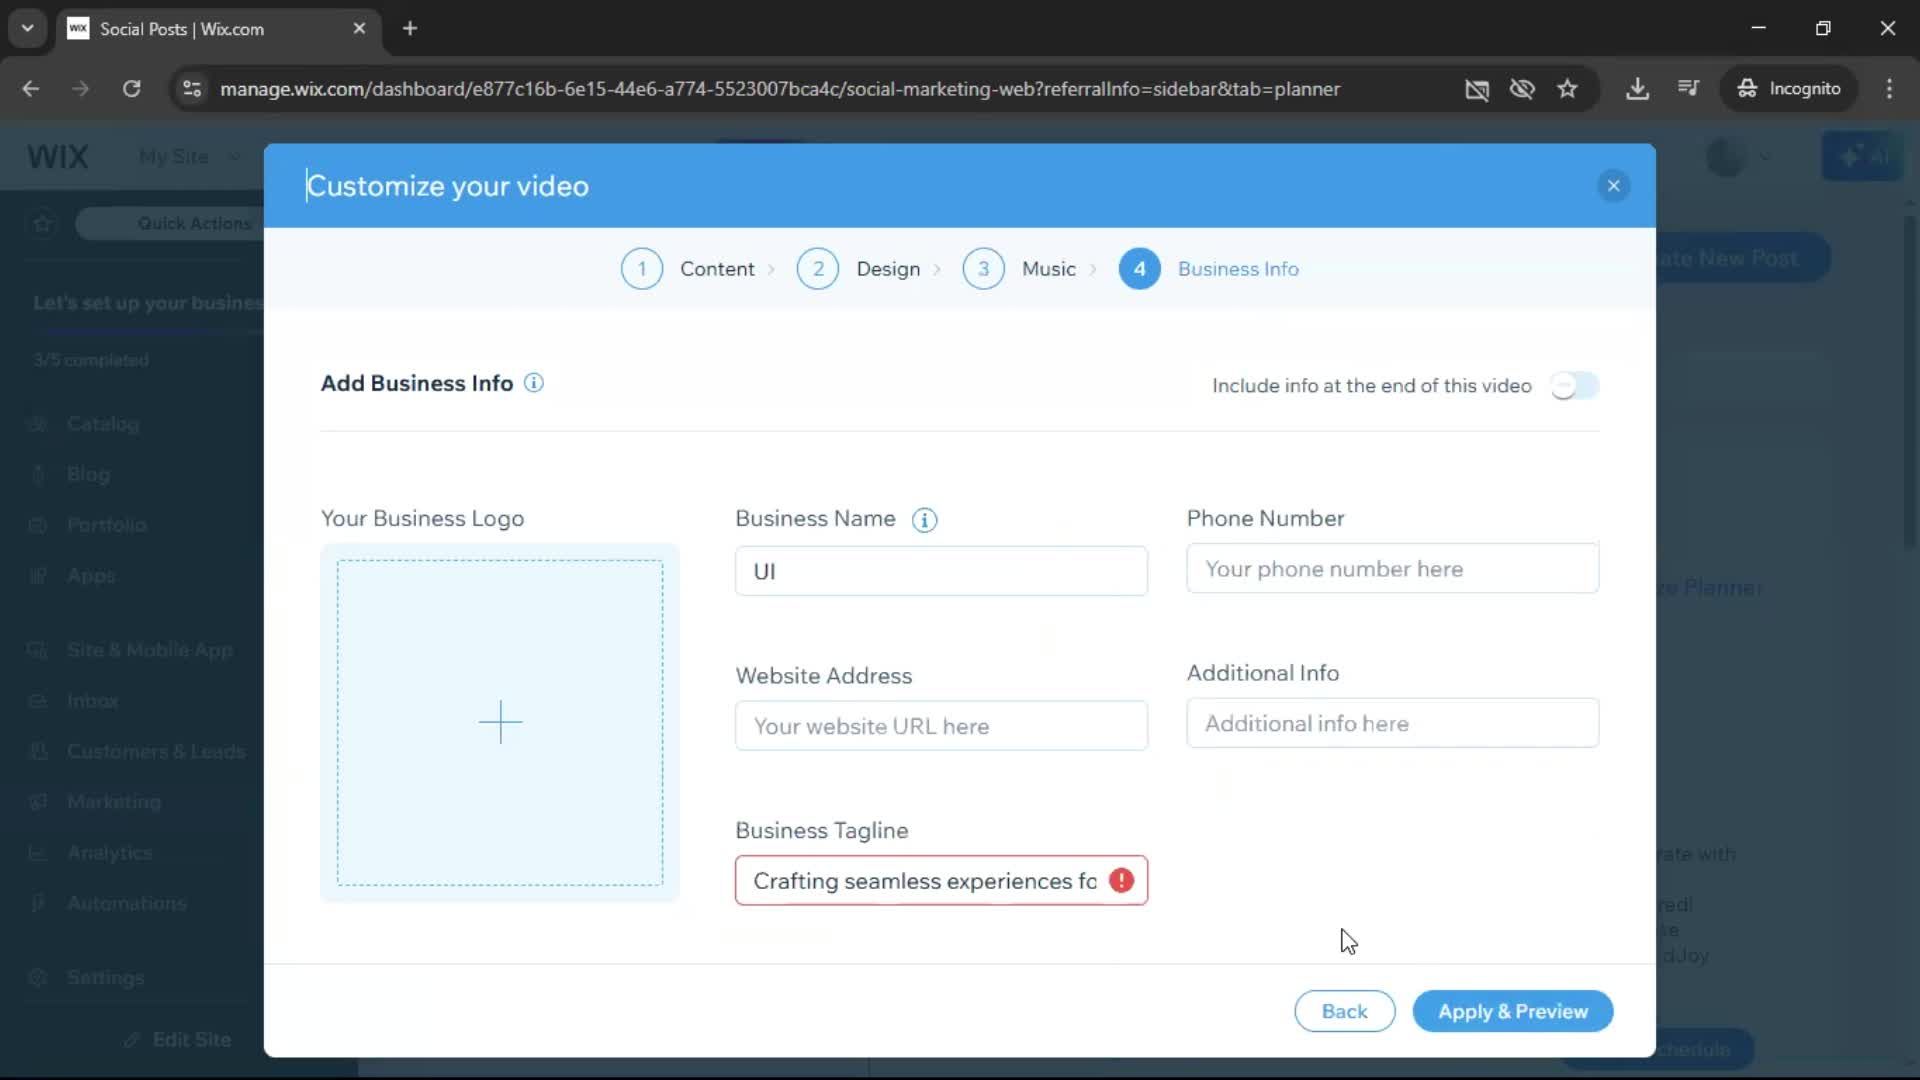Viewport: 1920px width, 1080px height.
Task: Open the tab search dropdown
Action: 27,29
